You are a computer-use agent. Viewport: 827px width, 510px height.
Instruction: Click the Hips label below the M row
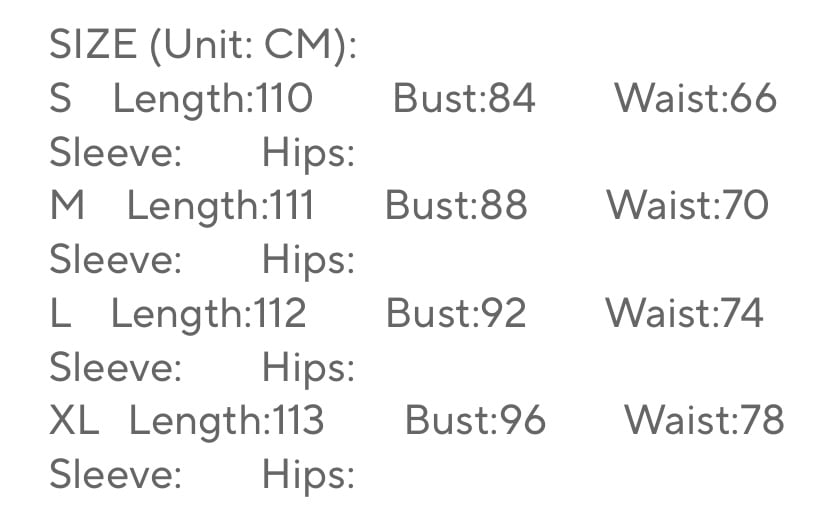pyautogui.click(x=309, y=260)
